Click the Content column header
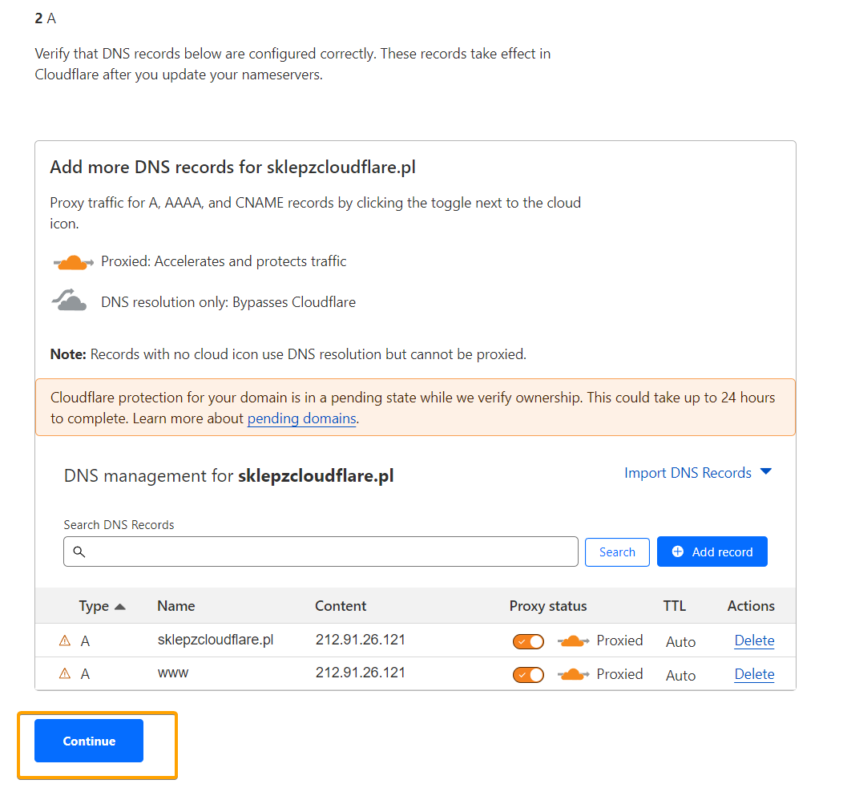Screen dimensions: 843x800 340,606
